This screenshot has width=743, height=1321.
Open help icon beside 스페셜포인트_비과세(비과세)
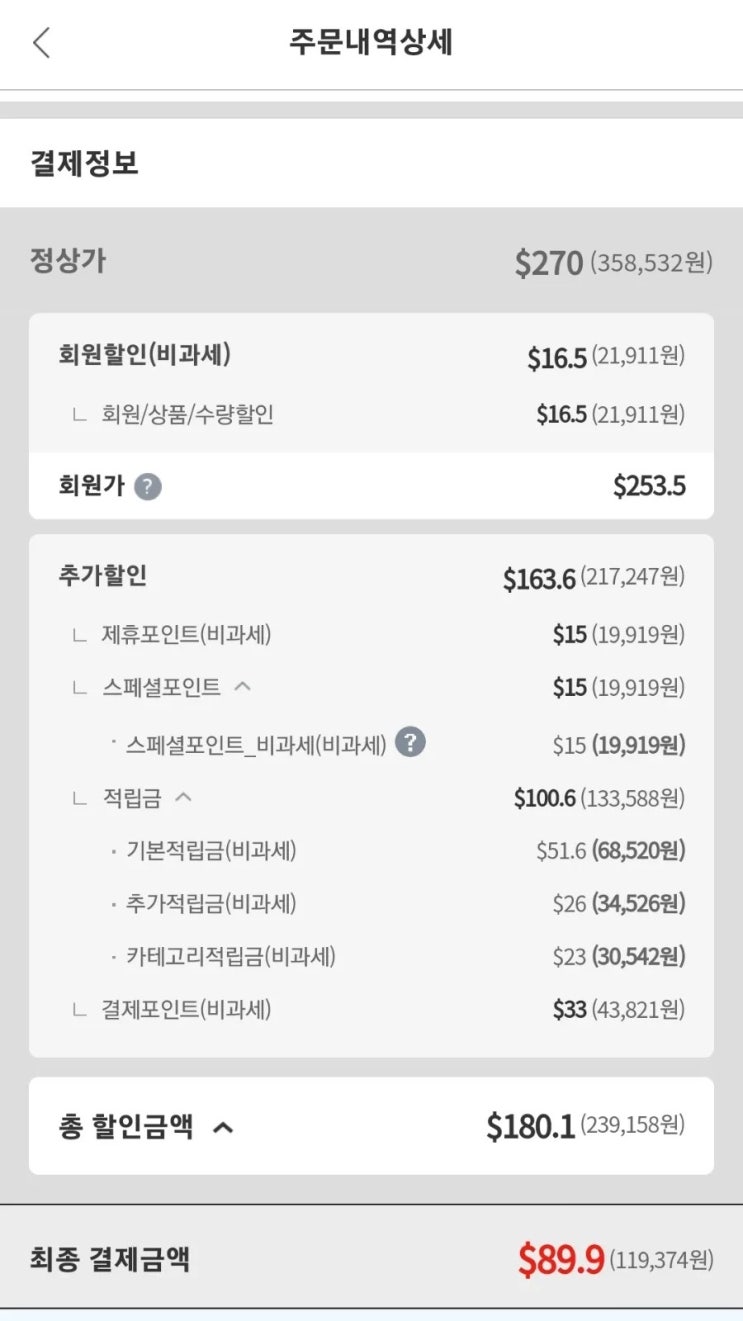410,743
